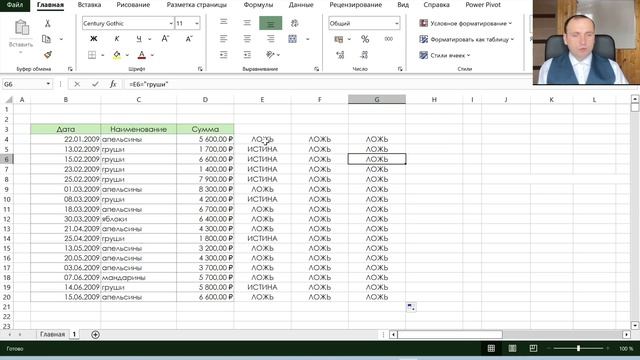640x360 pixels.
Task: Open Стили ячеек menu
Action: click(x=445, y=55)
